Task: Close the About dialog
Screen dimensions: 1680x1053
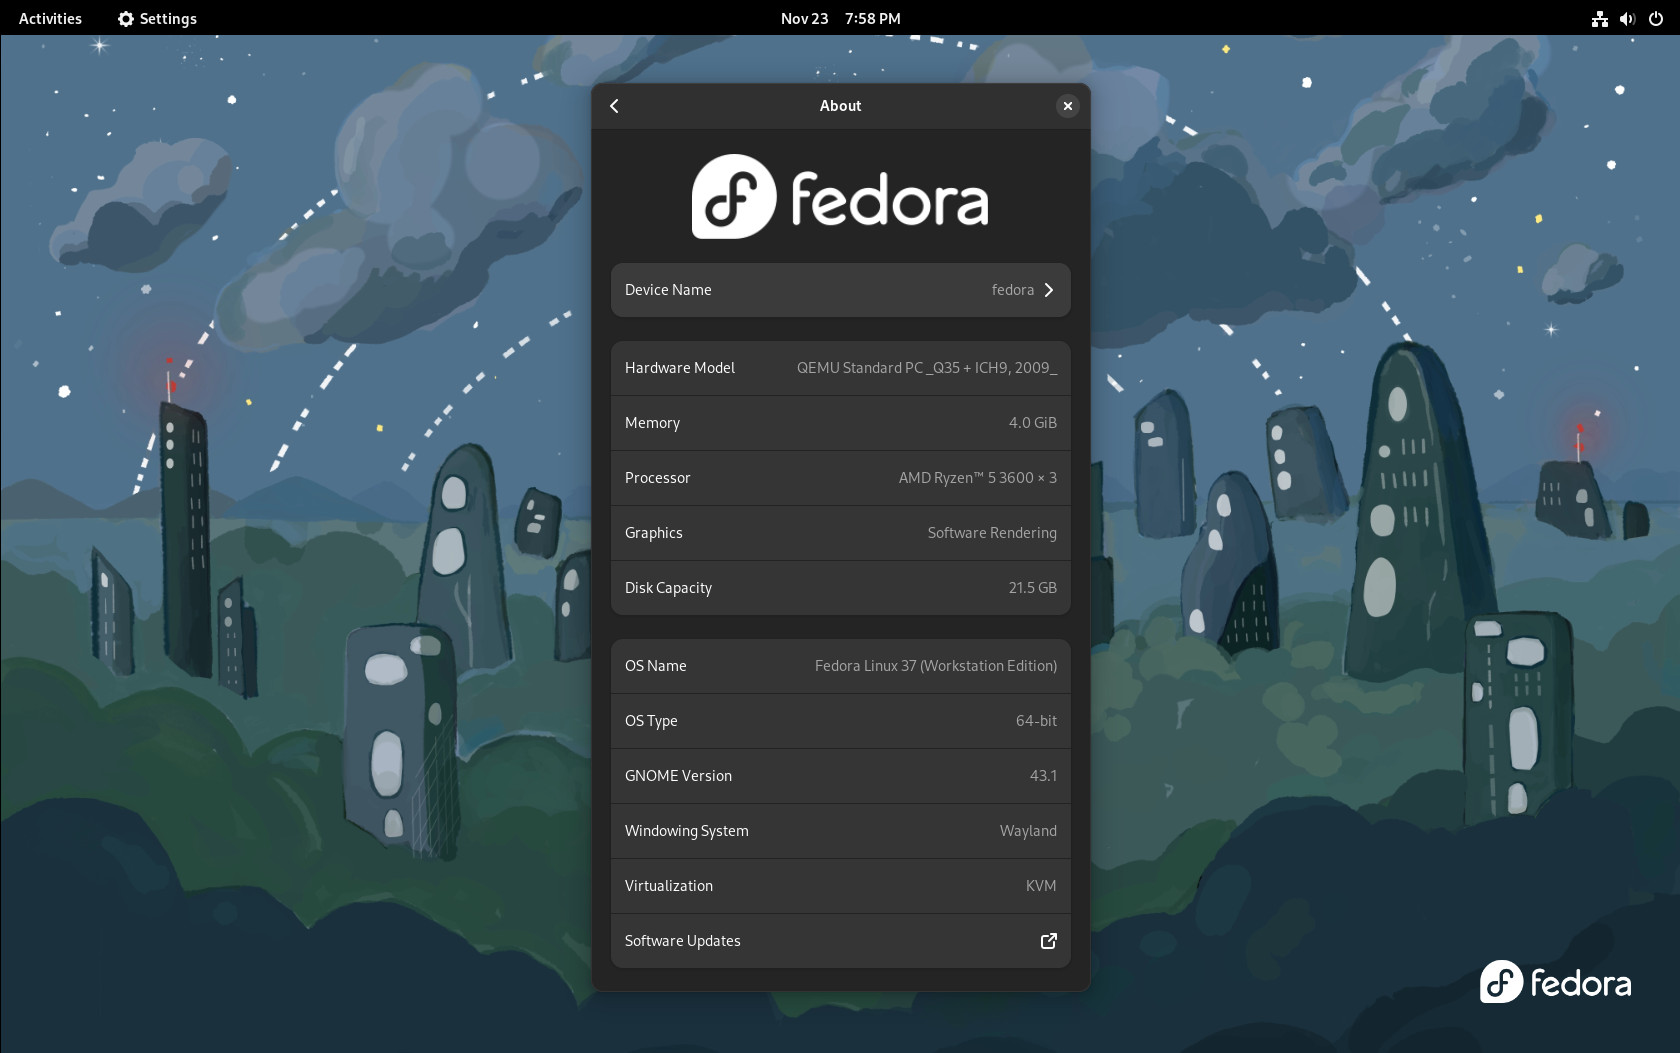Action: pos(1068,106)
